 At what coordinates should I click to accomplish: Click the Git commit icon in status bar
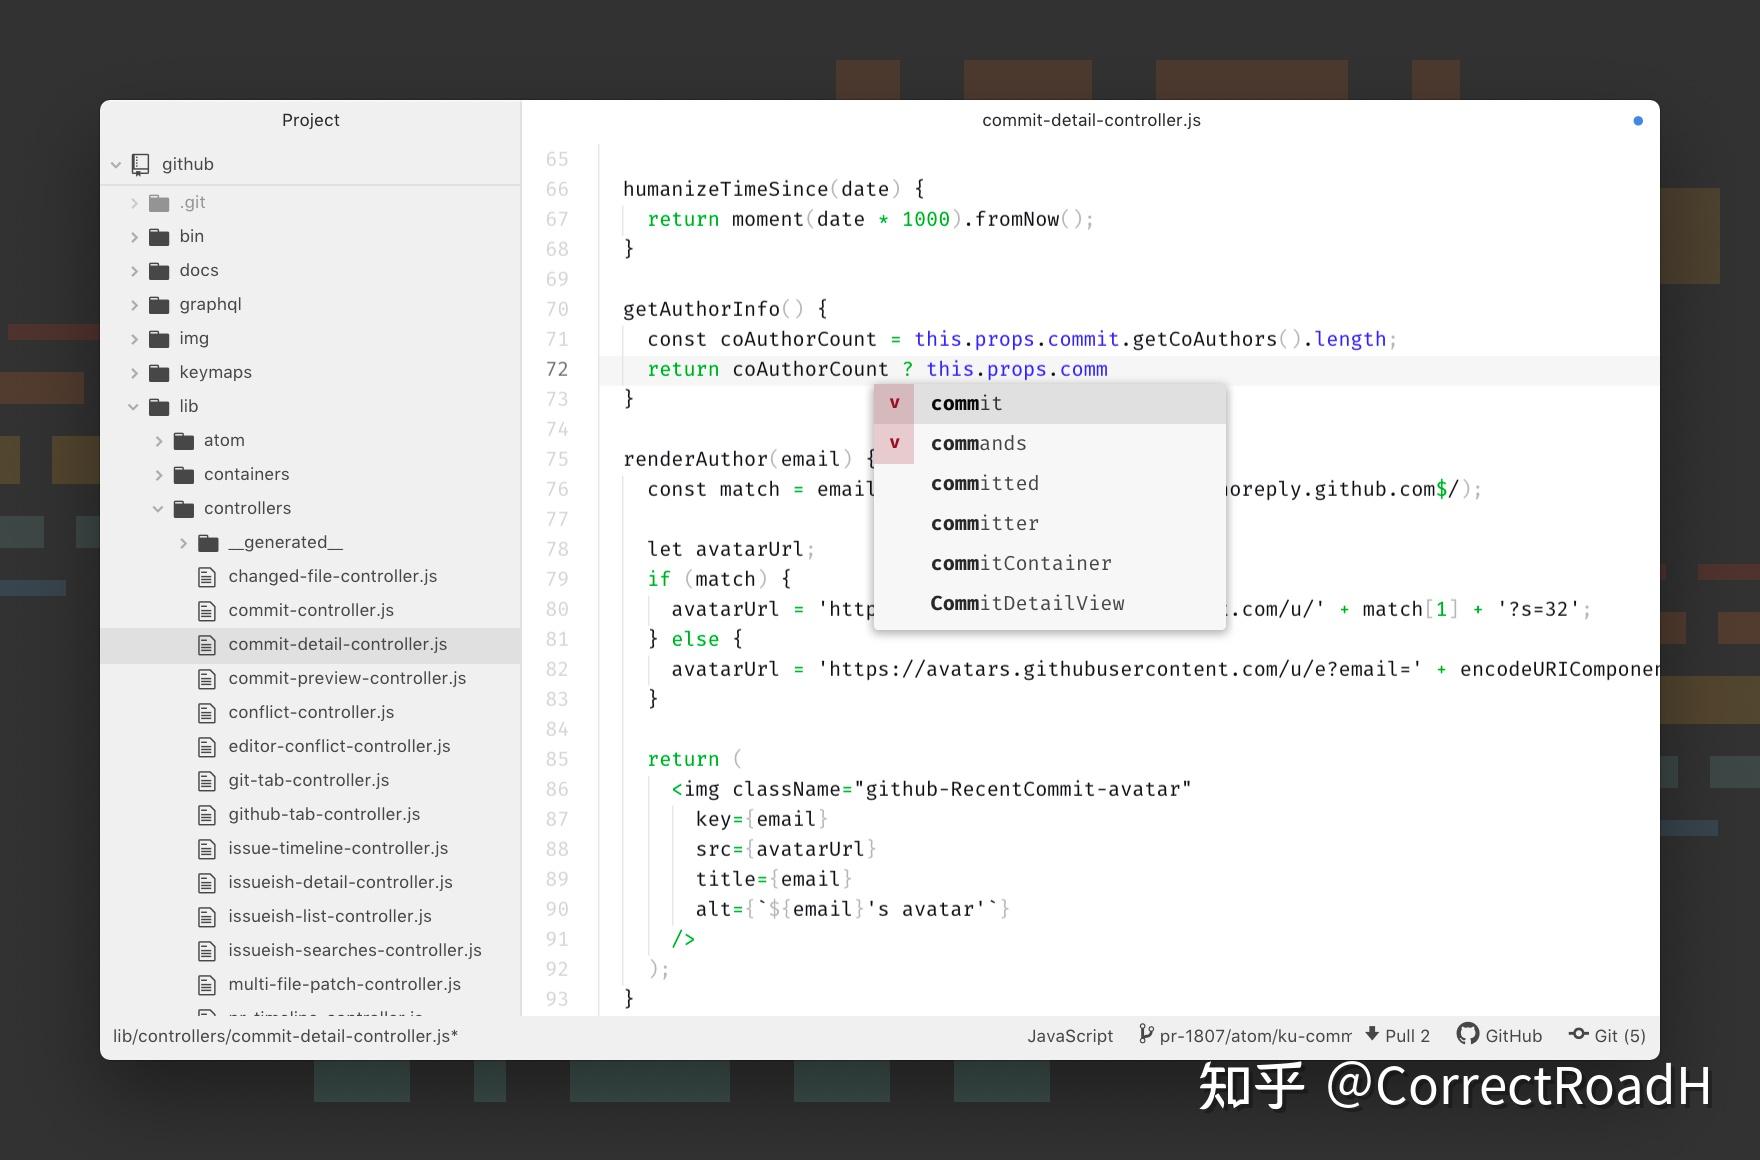click(1579, 1034)
